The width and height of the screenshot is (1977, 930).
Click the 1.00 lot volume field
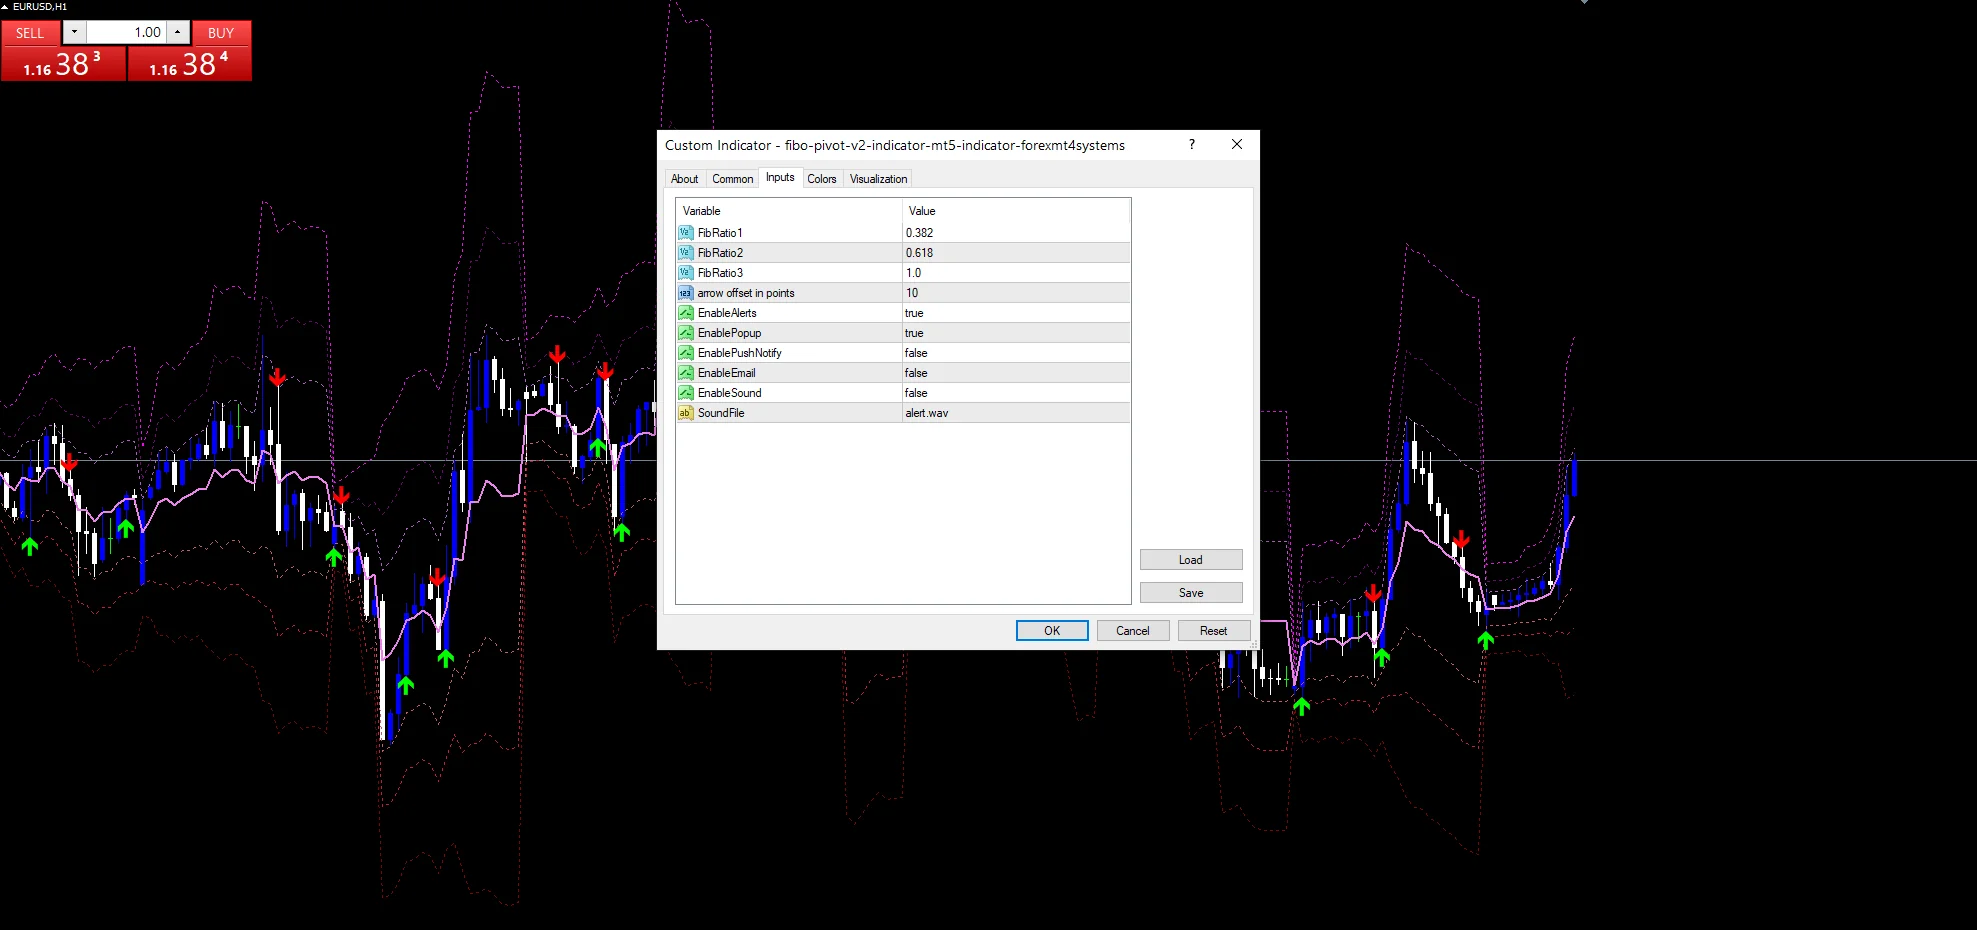[126, 32]
